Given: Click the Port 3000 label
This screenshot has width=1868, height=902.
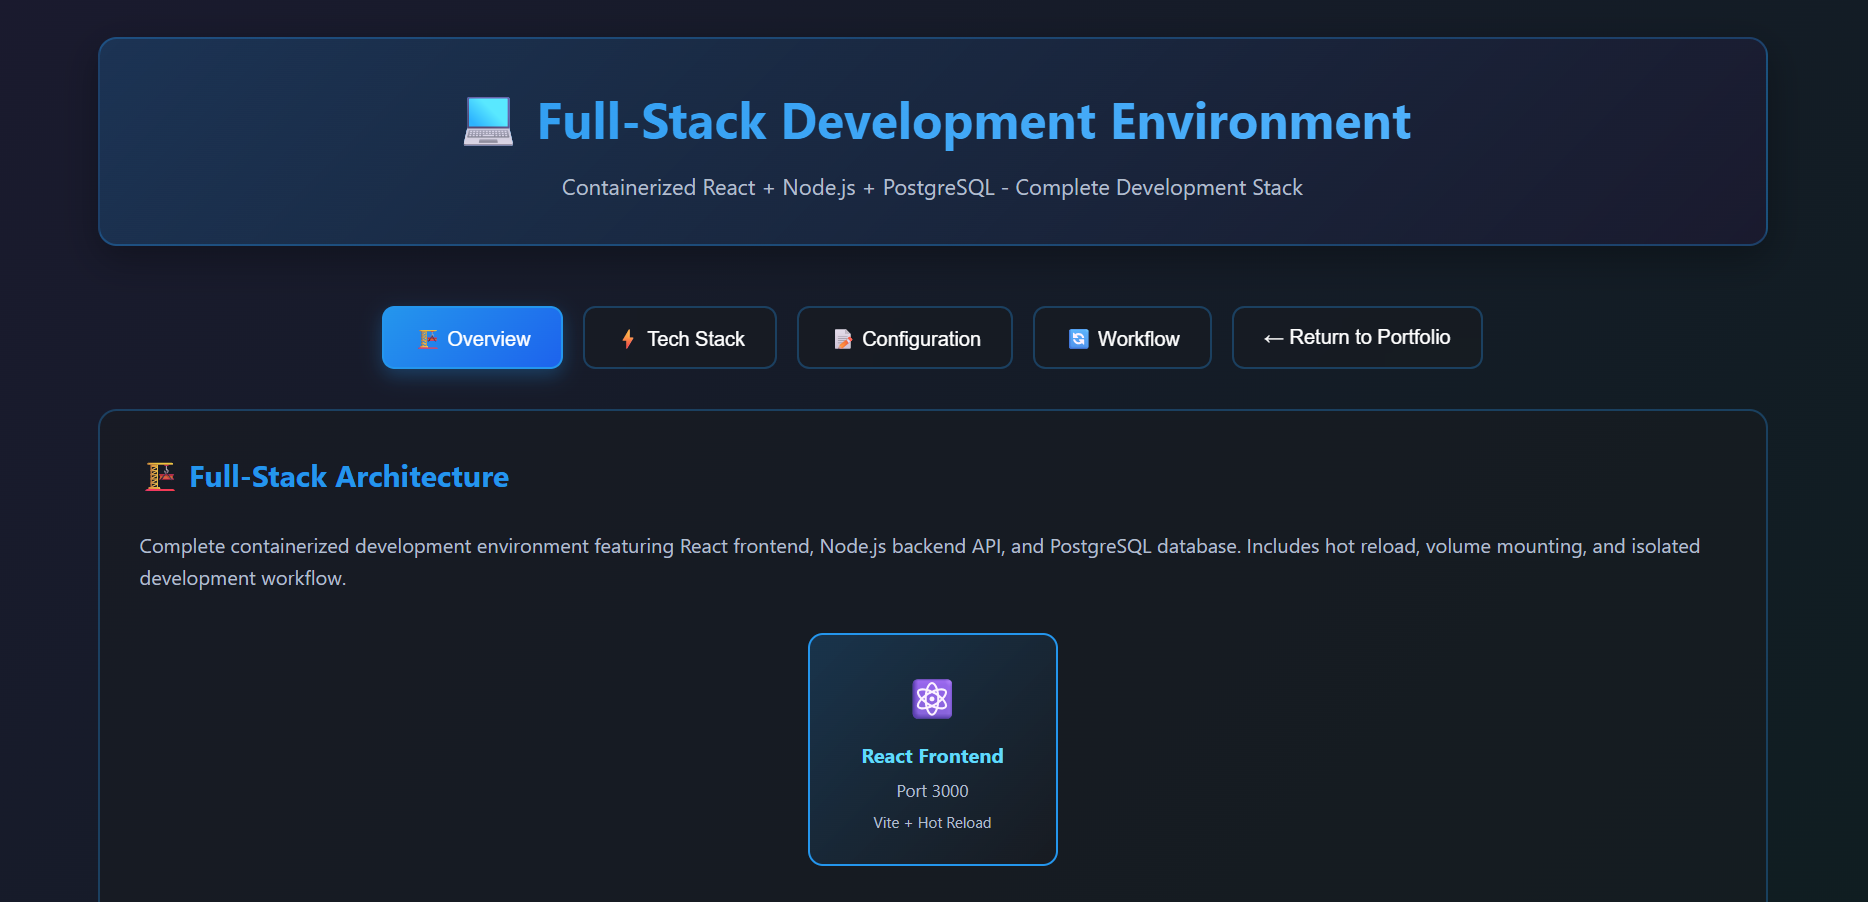Looking at the screenshot, I should coord(931,791).
